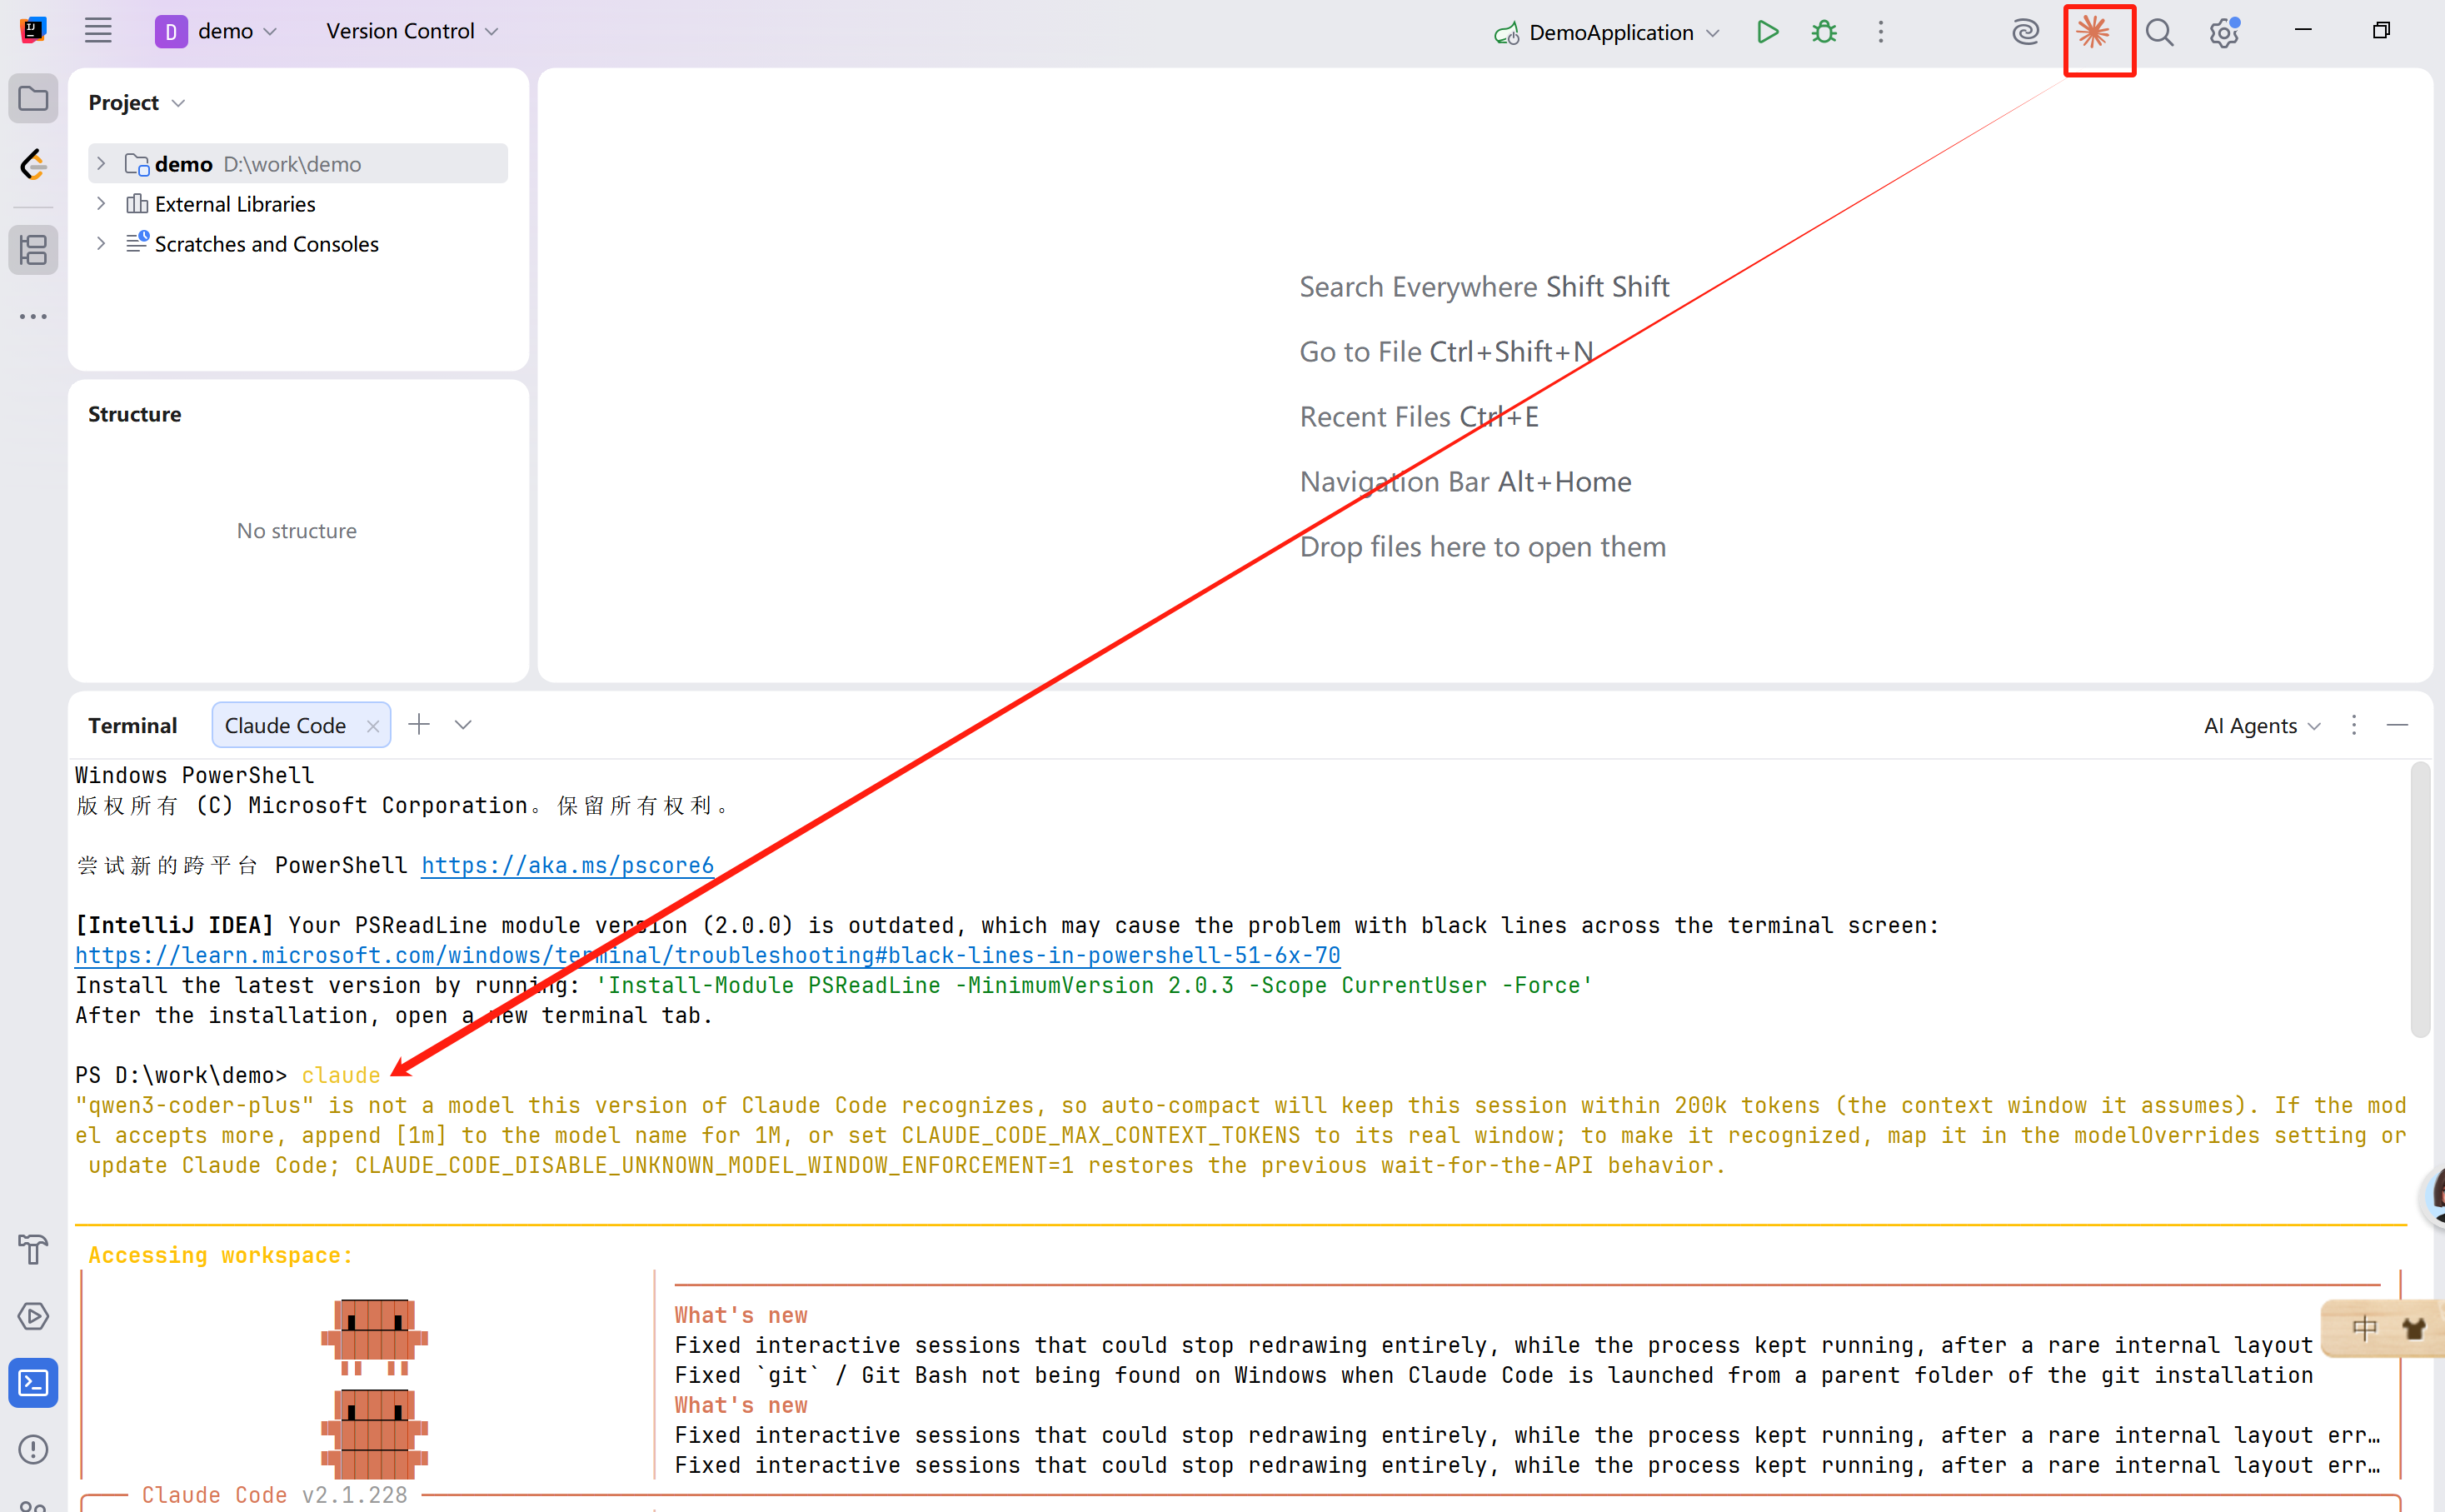Open the demo project dropdown
Image resolution: width=2445 pixels, height=1512 pixels.
pos(216,31)
